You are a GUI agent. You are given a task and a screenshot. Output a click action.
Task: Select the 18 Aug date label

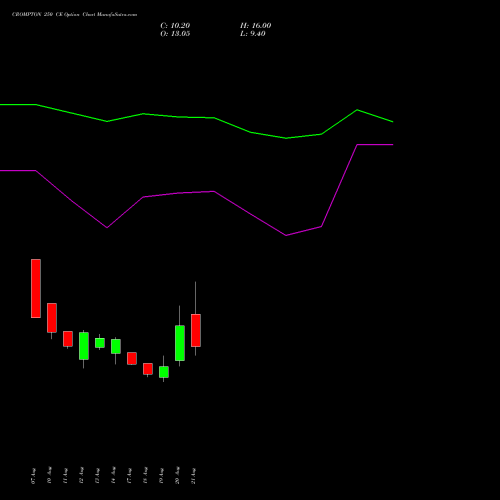tap(145, 476)
